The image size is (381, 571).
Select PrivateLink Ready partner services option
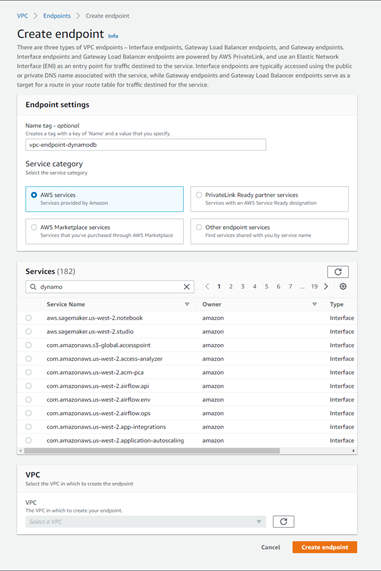pos(269,199)
